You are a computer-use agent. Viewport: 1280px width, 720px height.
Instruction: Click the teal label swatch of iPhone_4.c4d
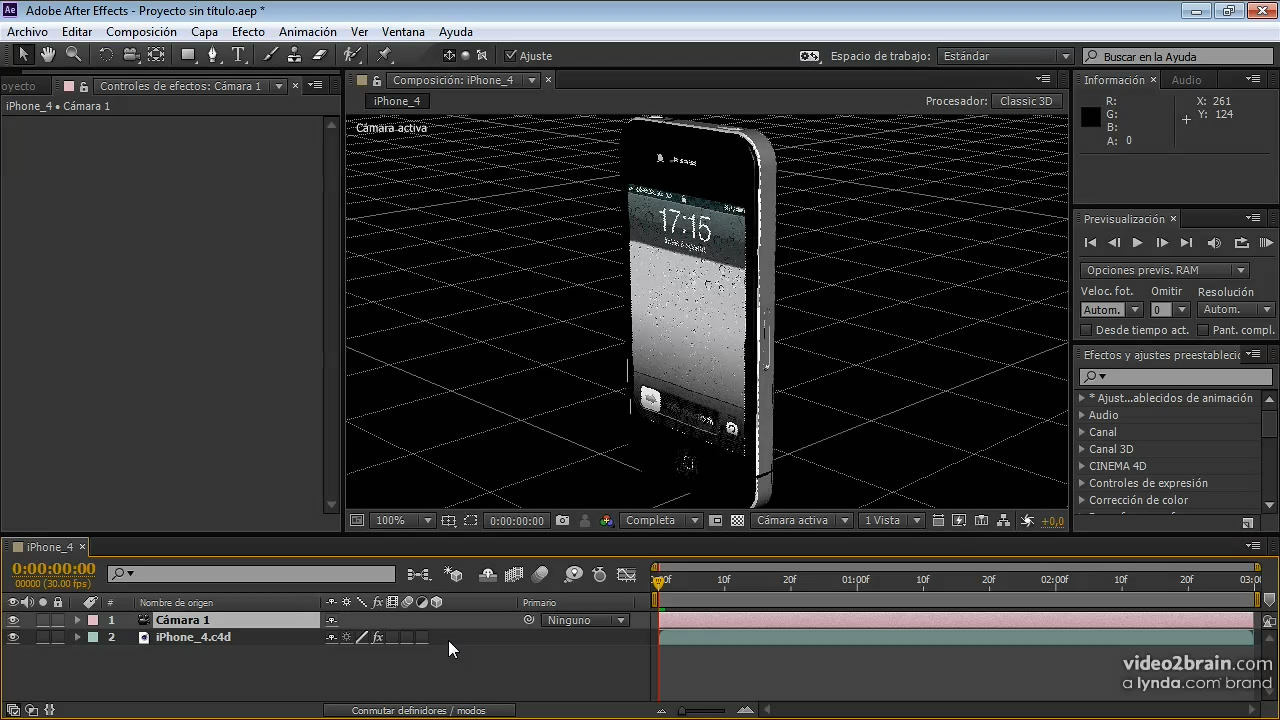[x=93, y=637]
